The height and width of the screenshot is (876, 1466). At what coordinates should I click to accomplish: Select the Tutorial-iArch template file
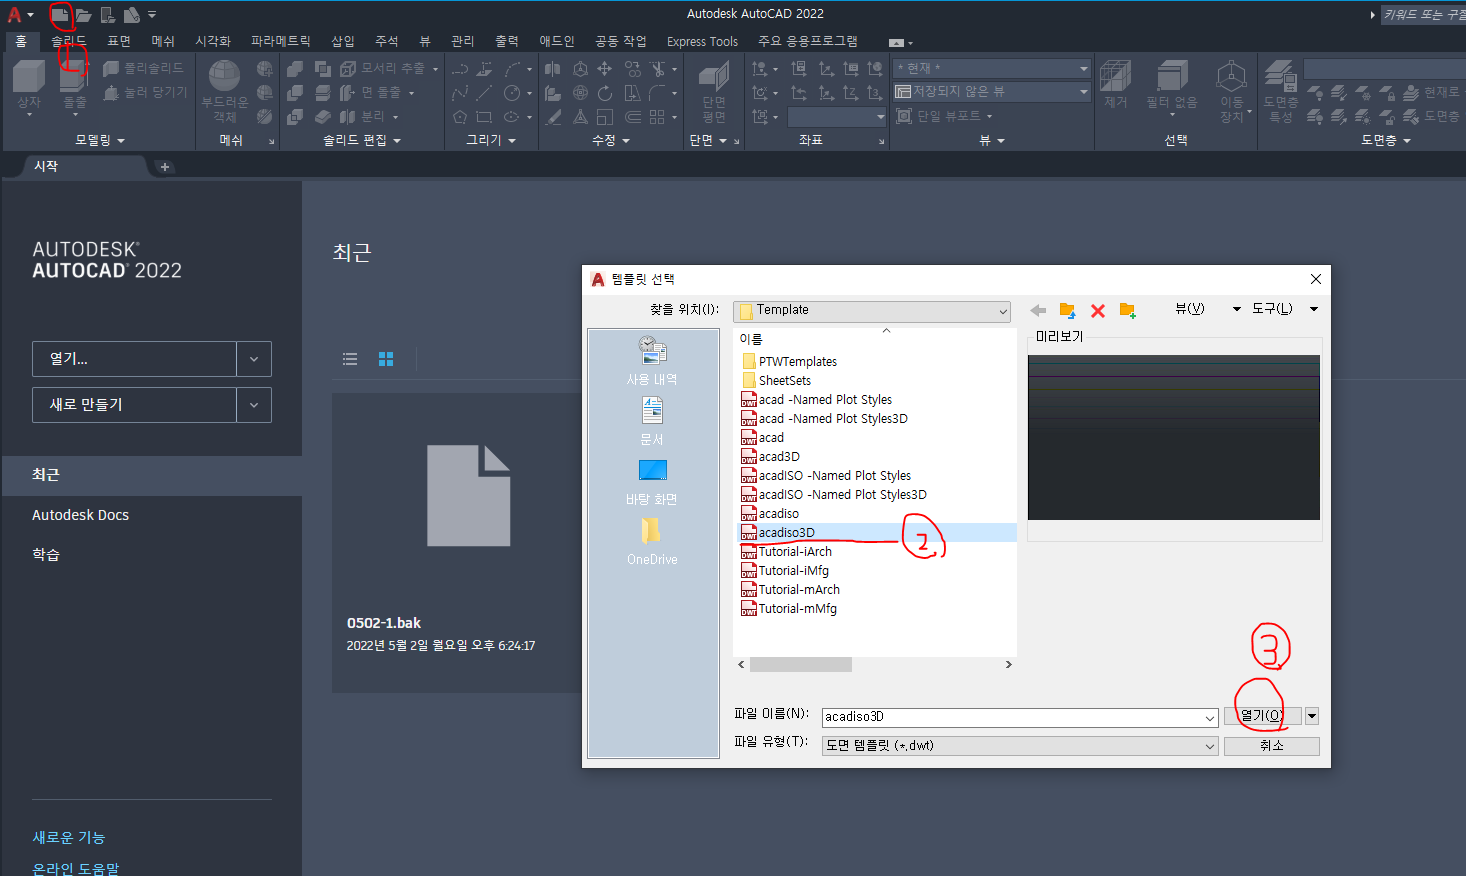795,552
